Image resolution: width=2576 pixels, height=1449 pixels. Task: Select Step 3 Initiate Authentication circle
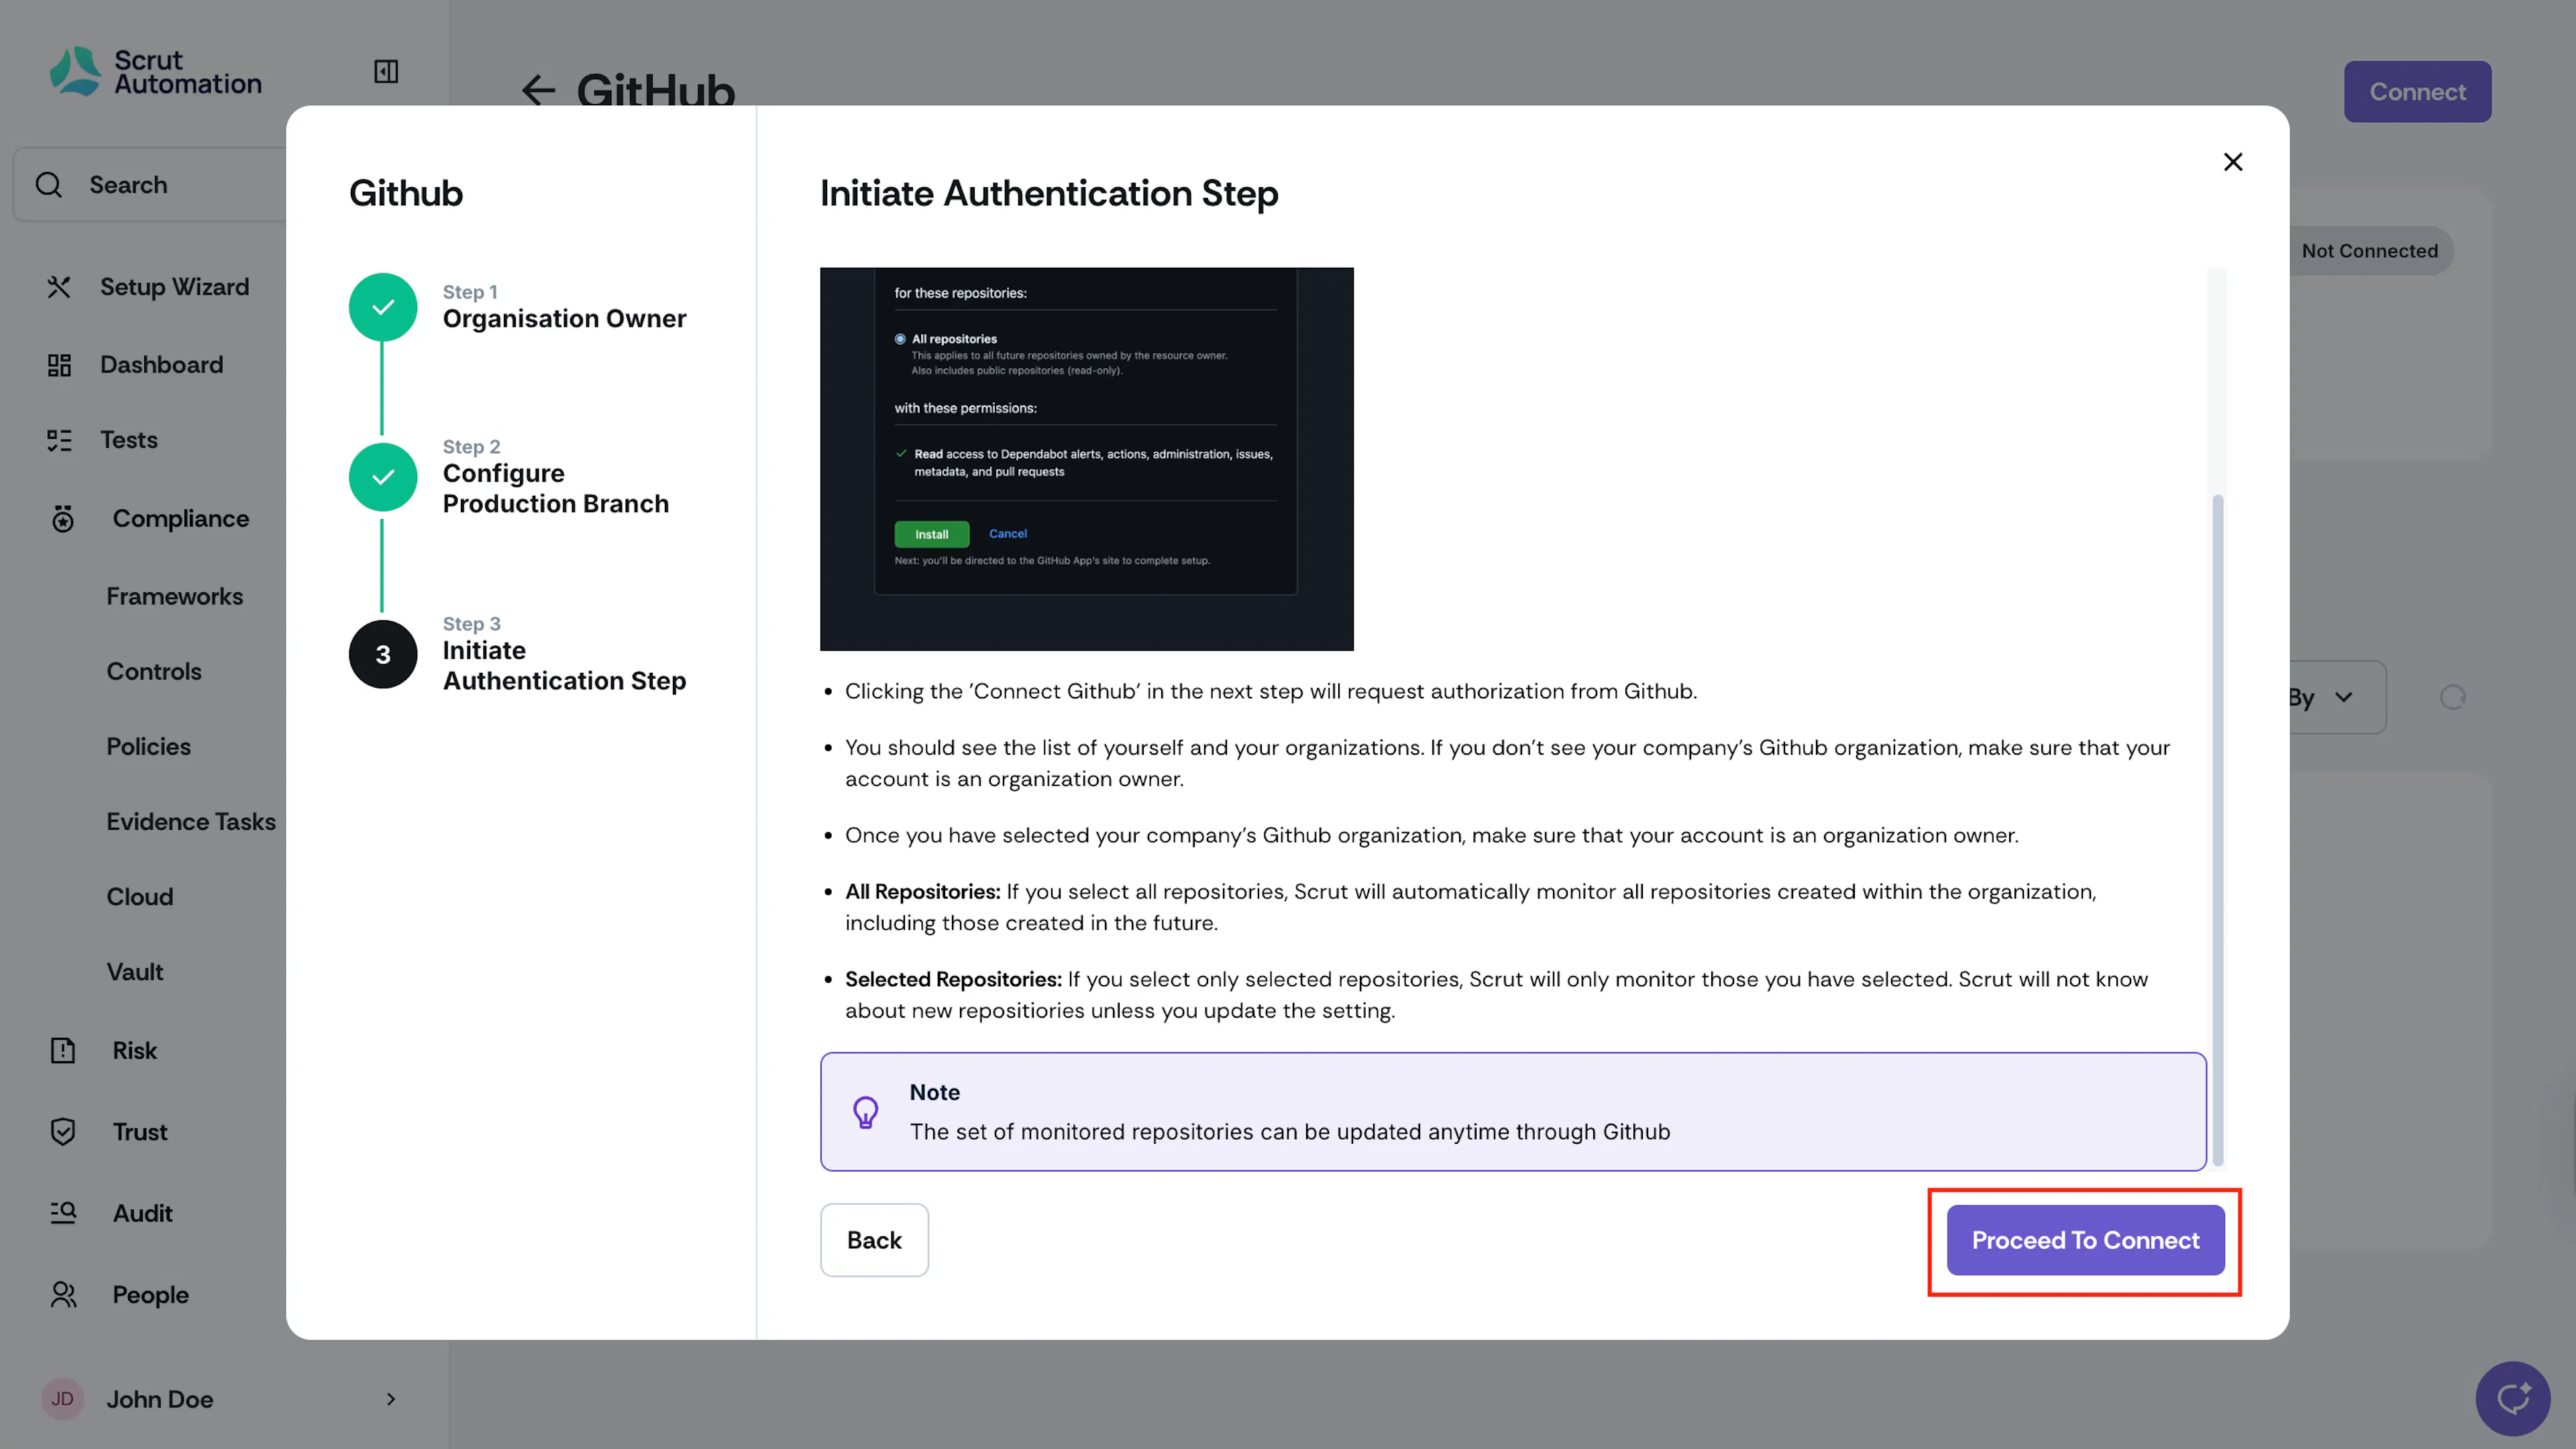[383, 654]
